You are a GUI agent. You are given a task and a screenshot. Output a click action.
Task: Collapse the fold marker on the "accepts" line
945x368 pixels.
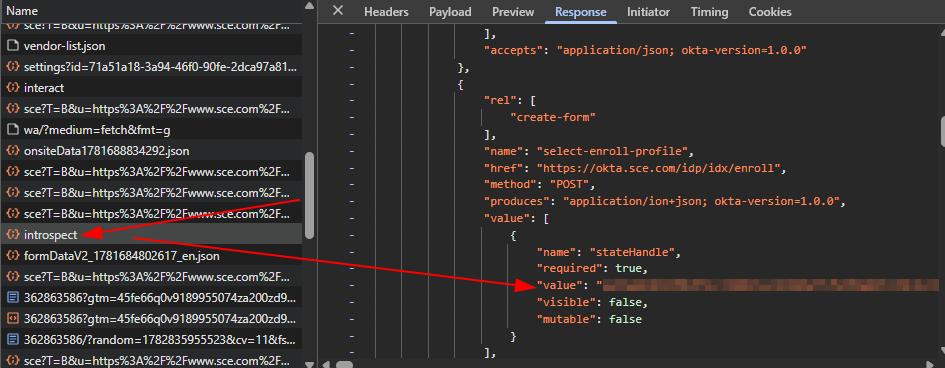(x=352, y=51)
